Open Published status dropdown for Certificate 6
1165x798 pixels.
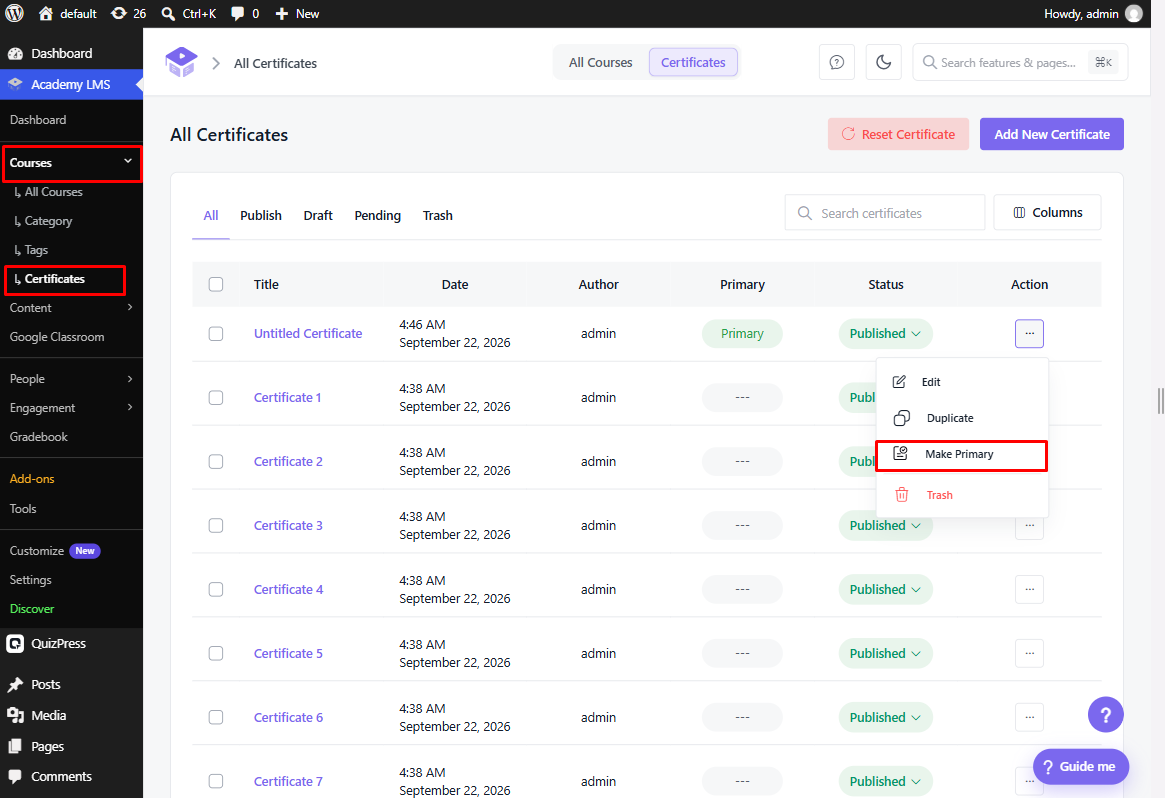886,717
